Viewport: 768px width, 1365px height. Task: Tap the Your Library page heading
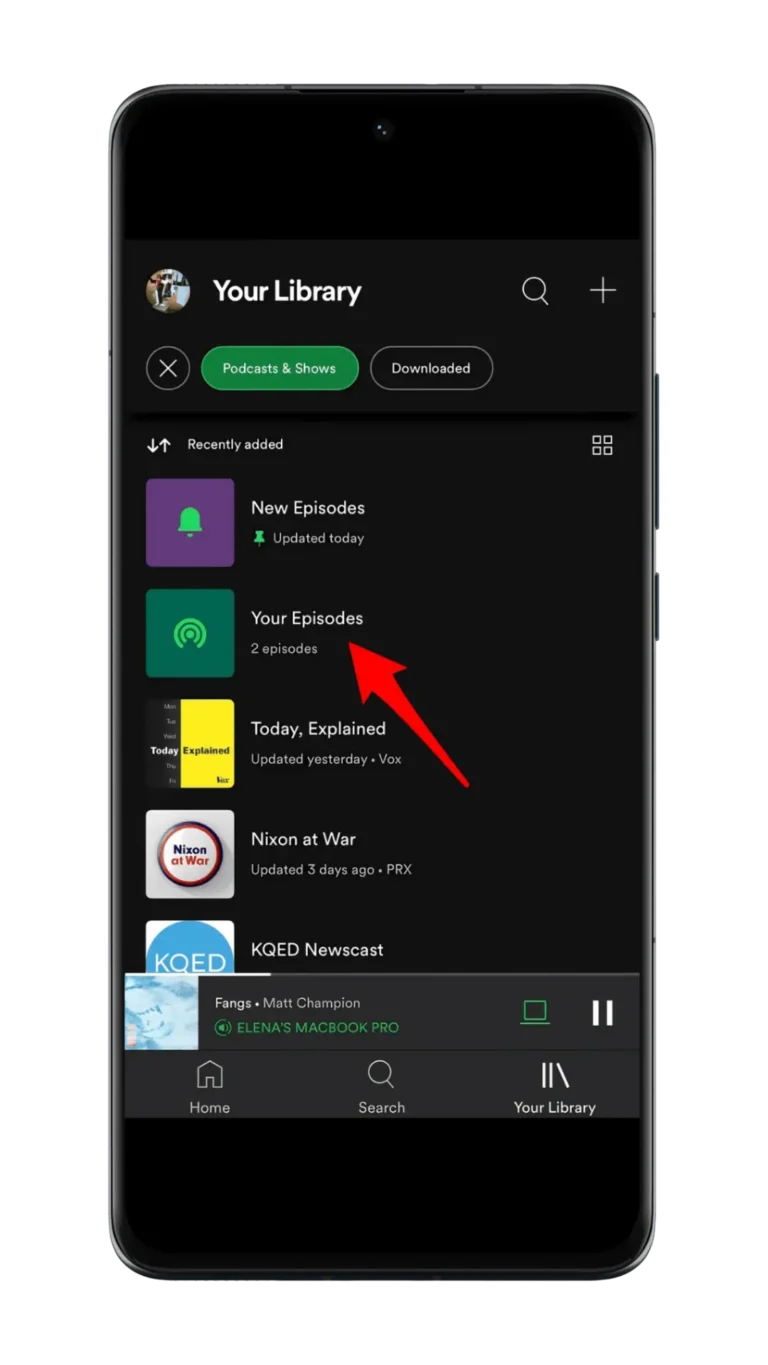coord(287,291)
